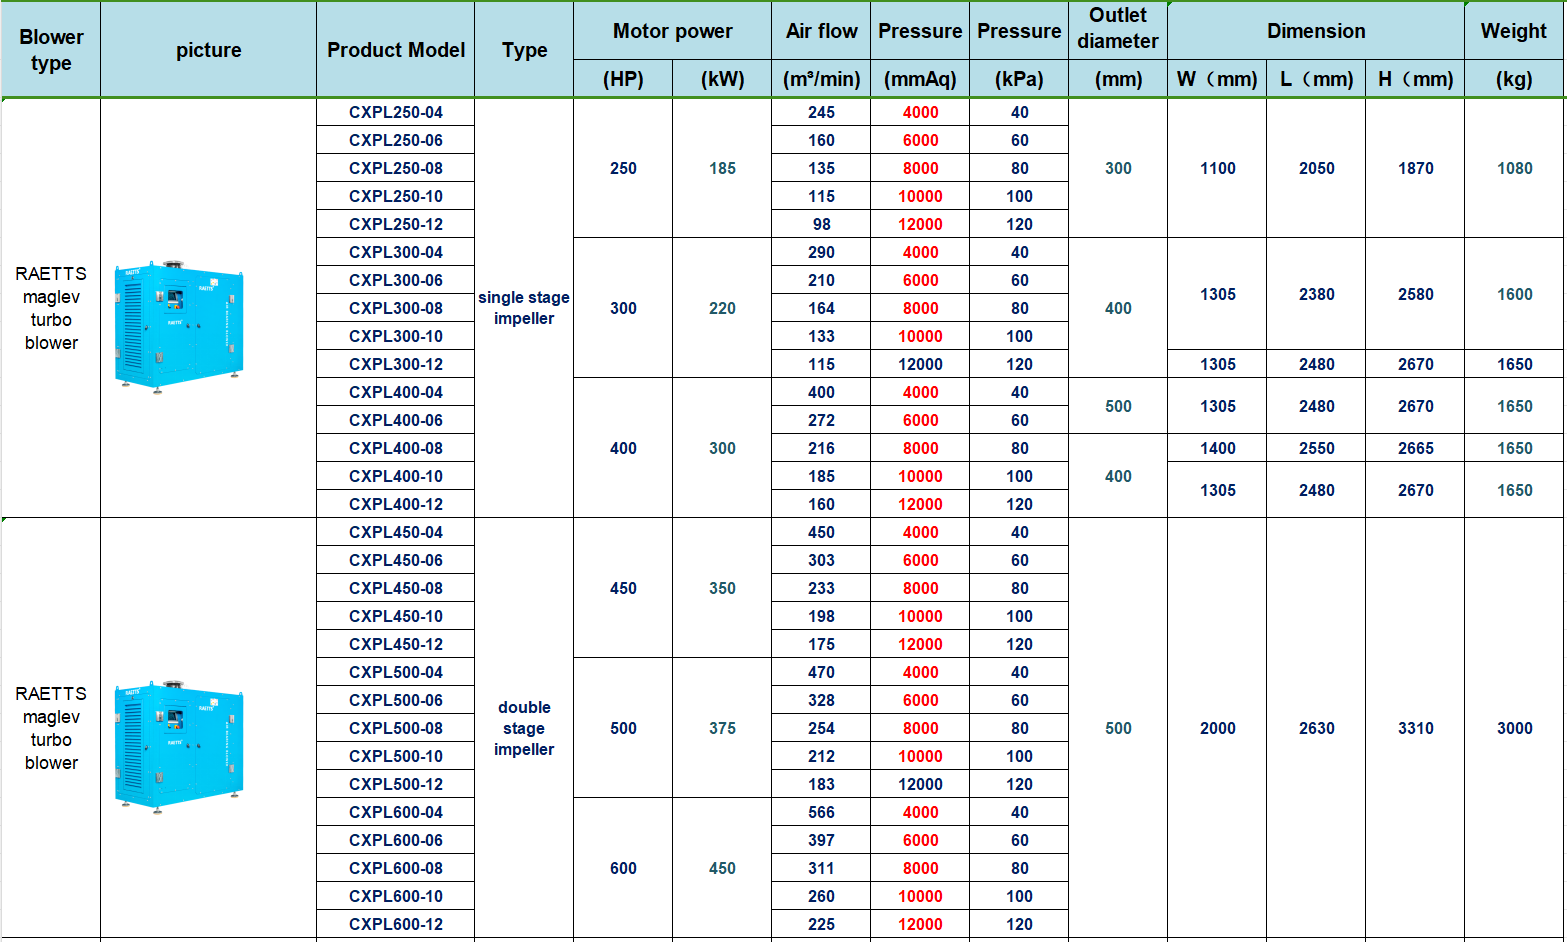Click model cell CXPL450-10
1567x942 pixels.
(396, 616)
